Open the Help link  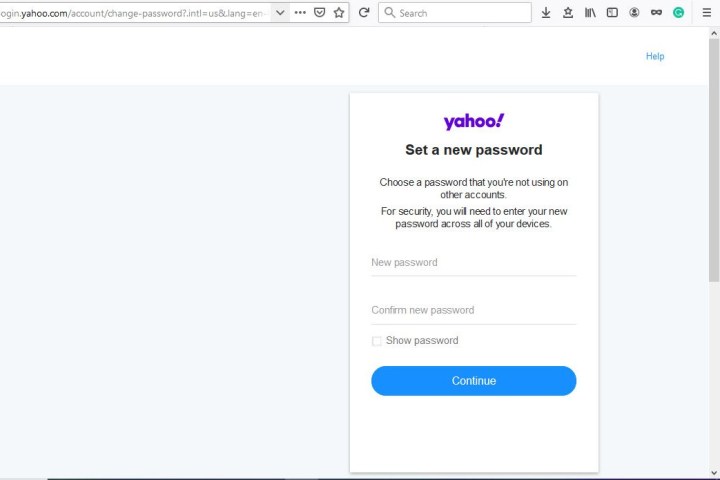point(655,56)
